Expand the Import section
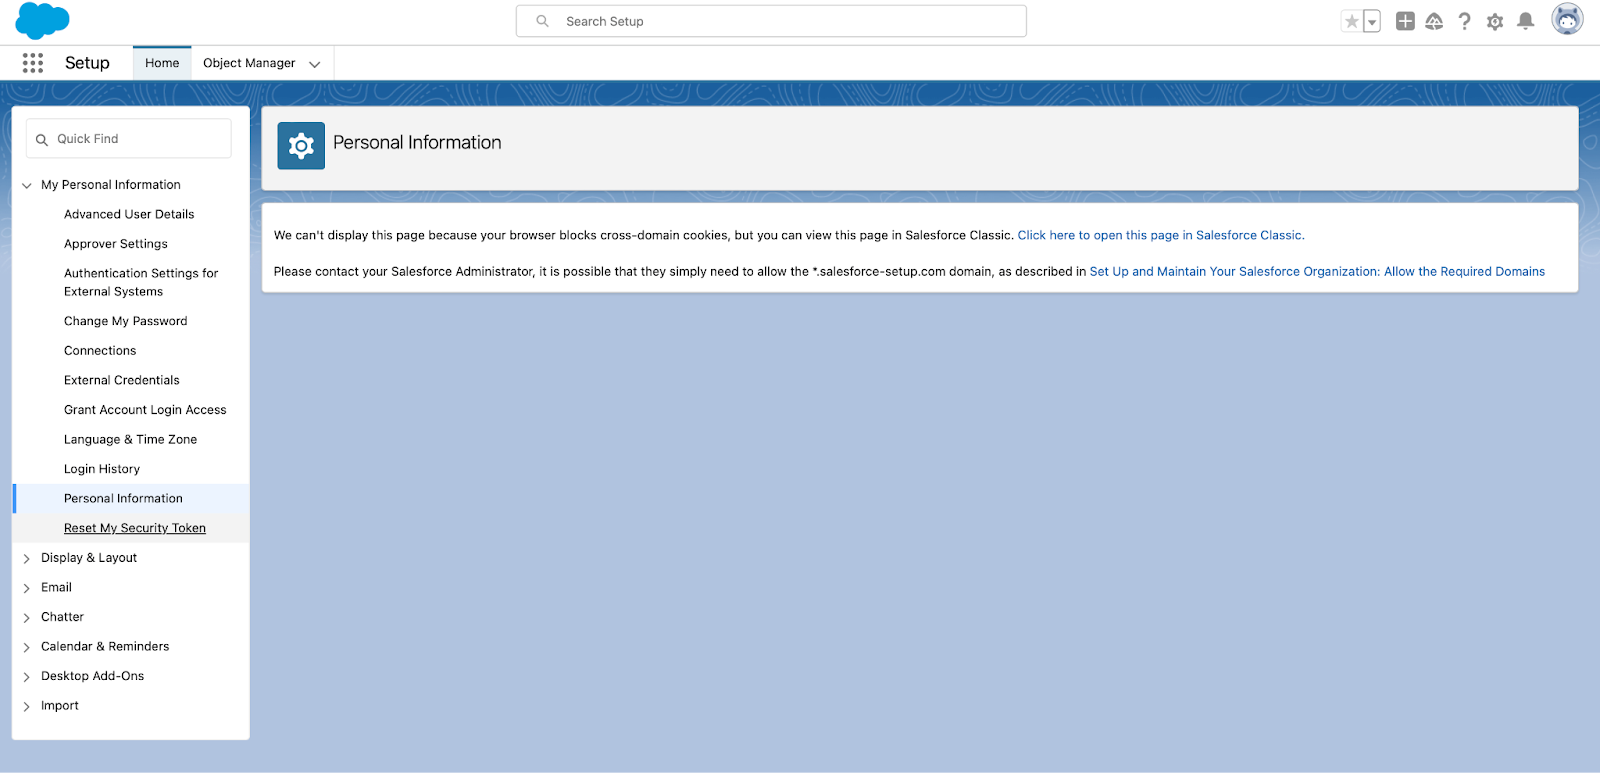This screenshot has height=773, width=1600. click(x=27, y=706)
